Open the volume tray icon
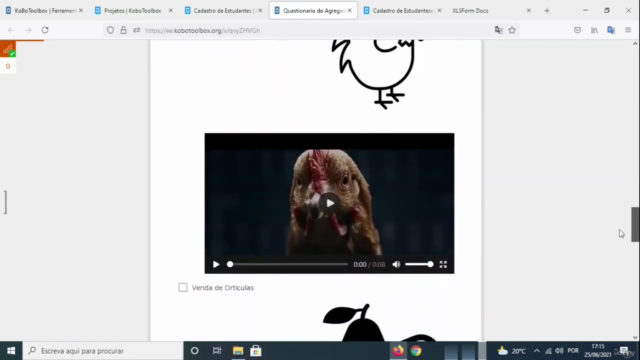Viewport: 640px width, 360px height. (559, 351)
